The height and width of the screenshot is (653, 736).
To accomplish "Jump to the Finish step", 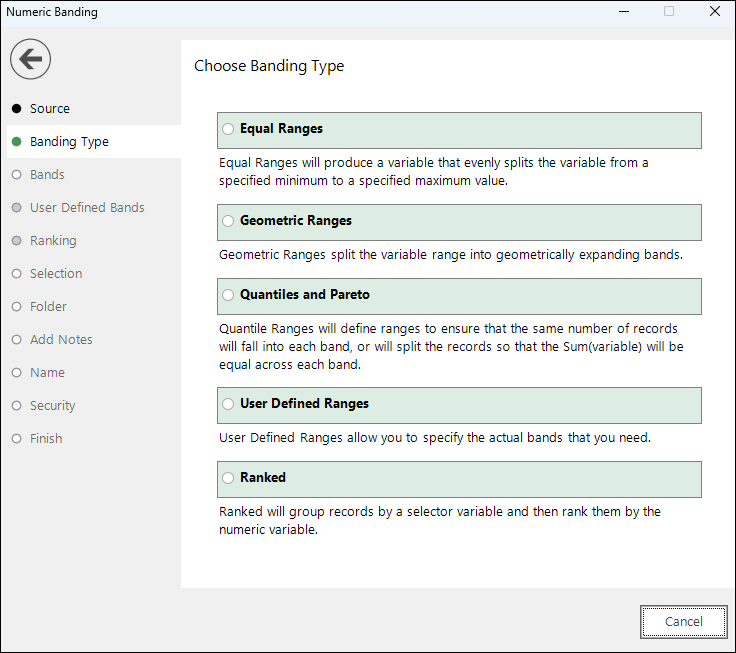I will [46, 438].
